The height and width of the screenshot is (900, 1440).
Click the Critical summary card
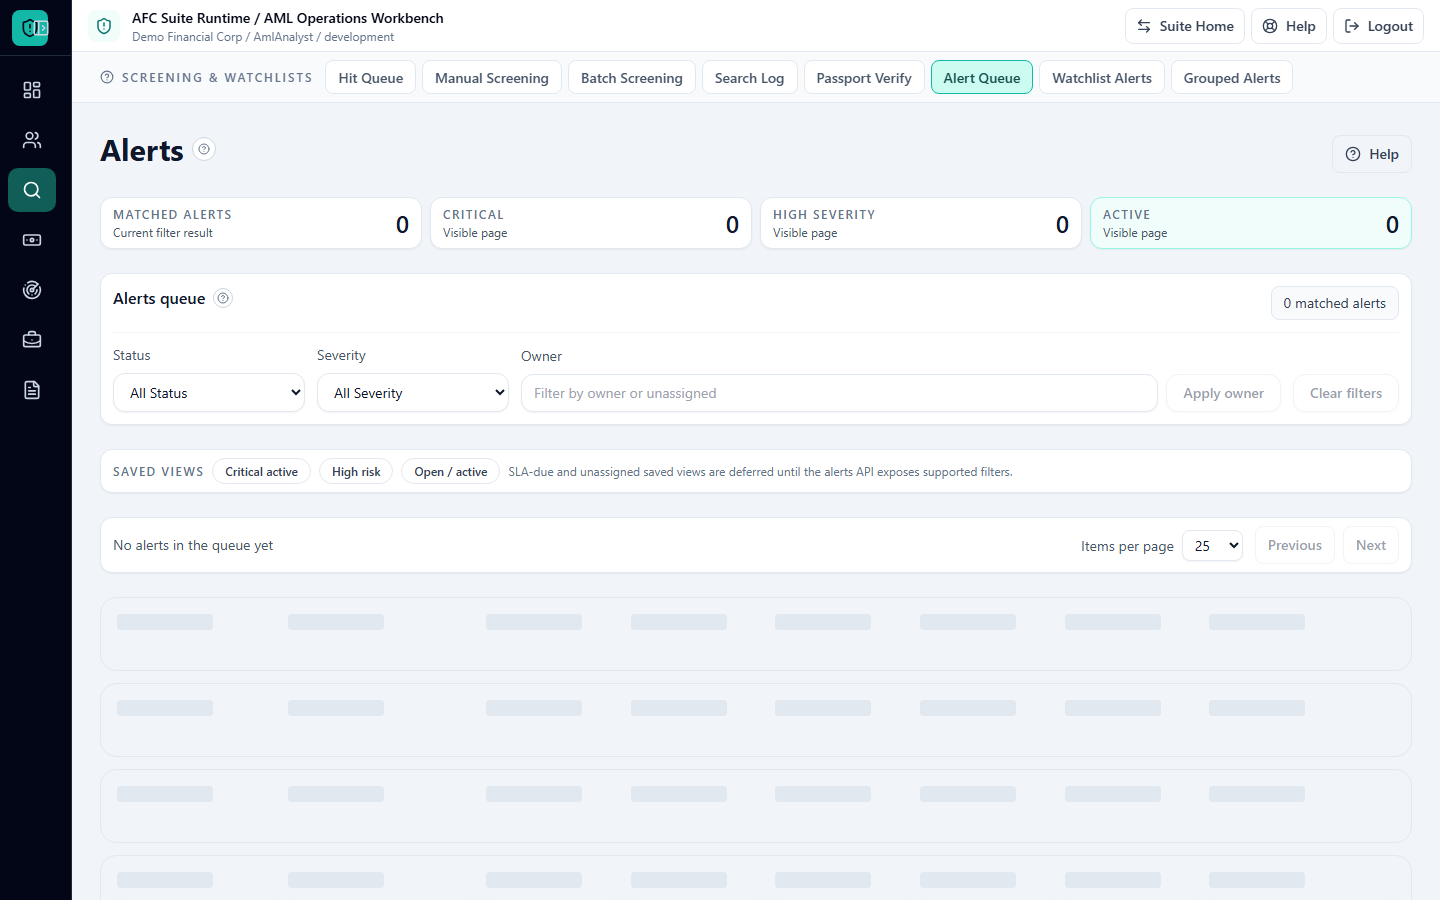(591, 223)
